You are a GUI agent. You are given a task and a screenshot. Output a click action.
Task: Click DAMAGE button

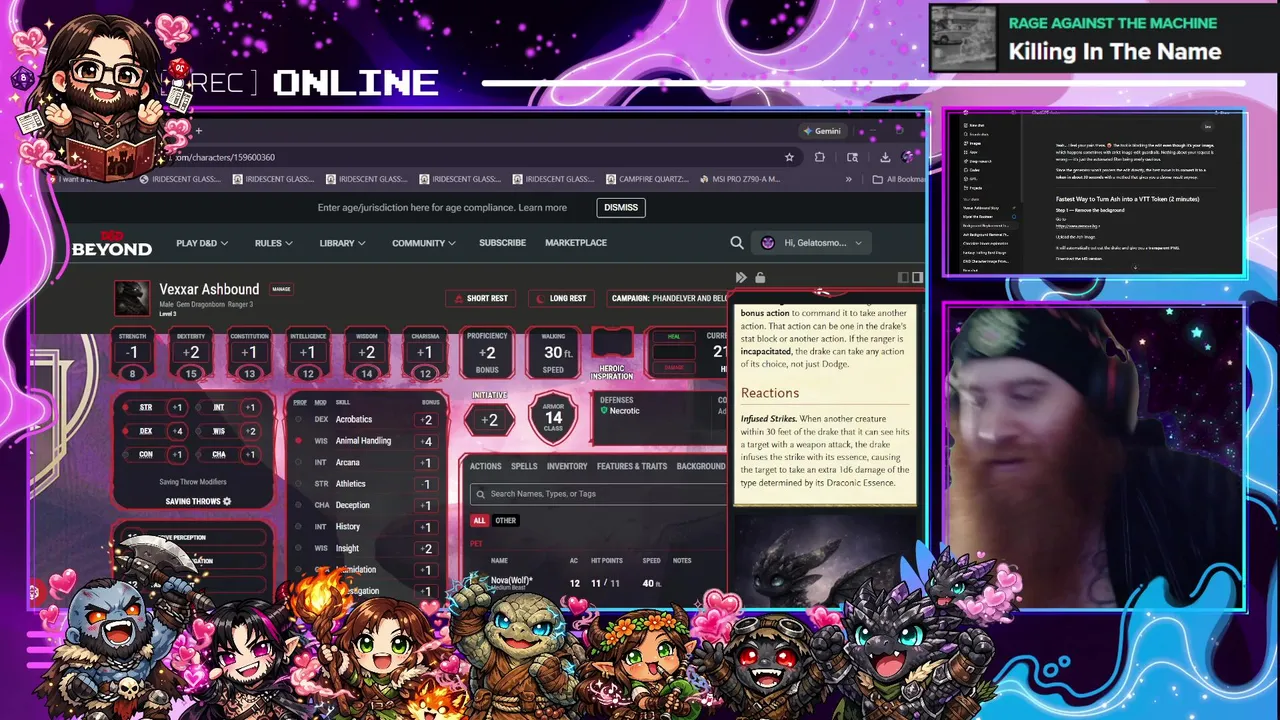pyautogui.click(x=673, y=367)
